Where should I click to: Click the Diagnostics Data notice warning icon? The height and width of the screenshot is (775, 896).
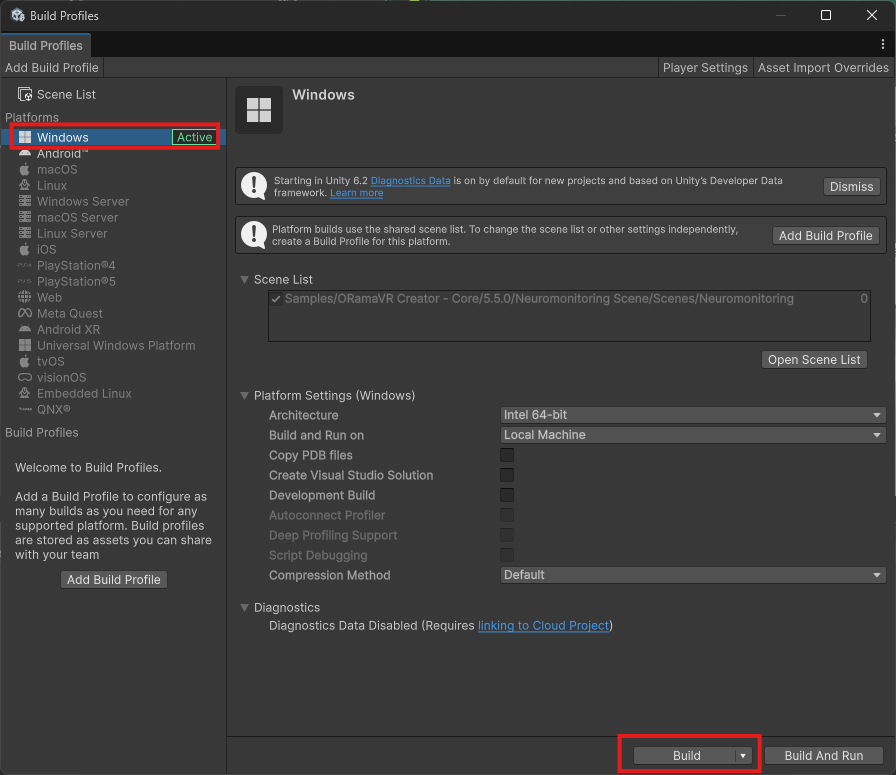click(x=254, y=186)
